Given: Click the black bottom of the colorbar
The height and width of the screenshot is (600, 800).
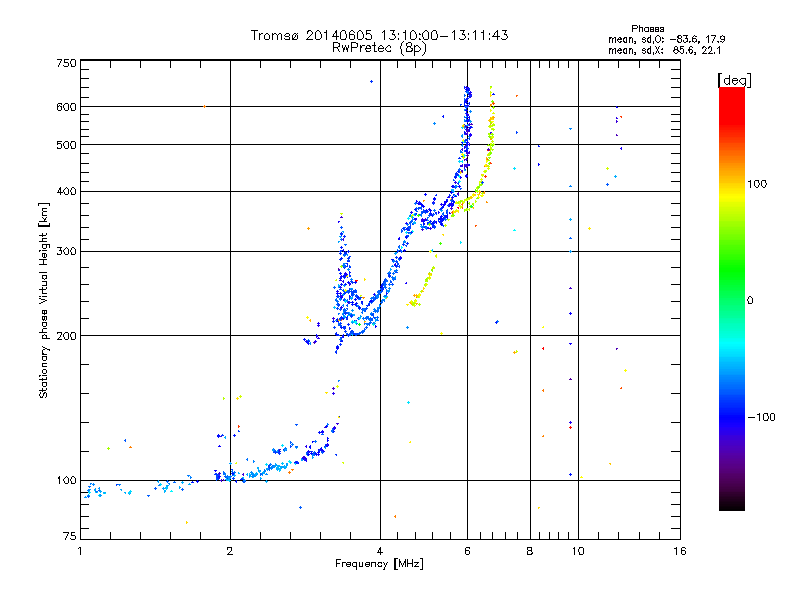Looking at the screenshot, I should pos(732,503).
